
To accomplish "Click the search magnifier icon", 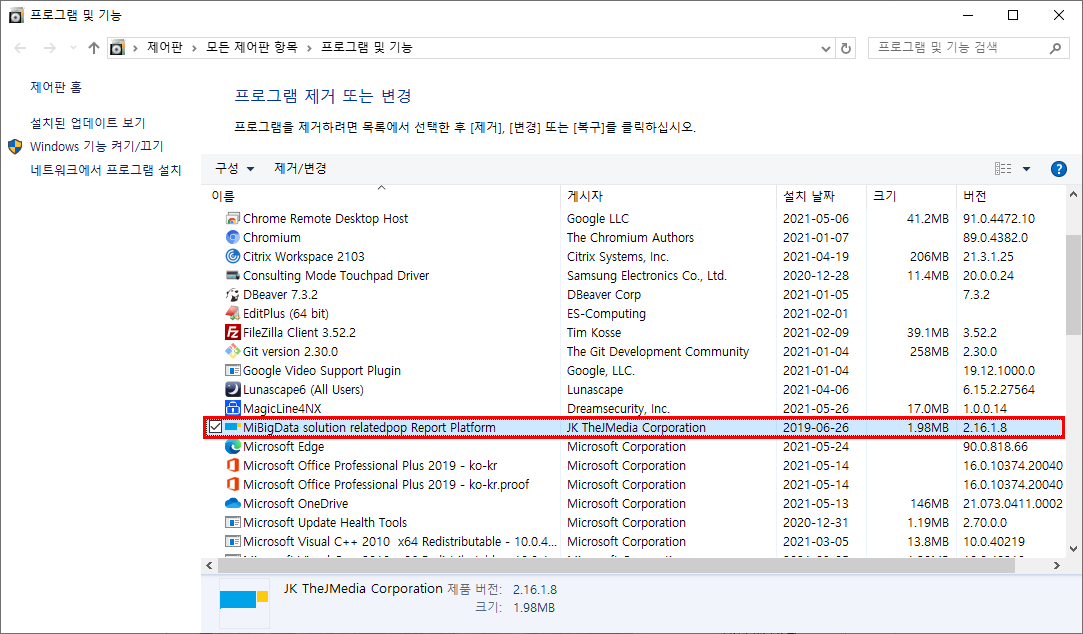I will (1055, 48).
